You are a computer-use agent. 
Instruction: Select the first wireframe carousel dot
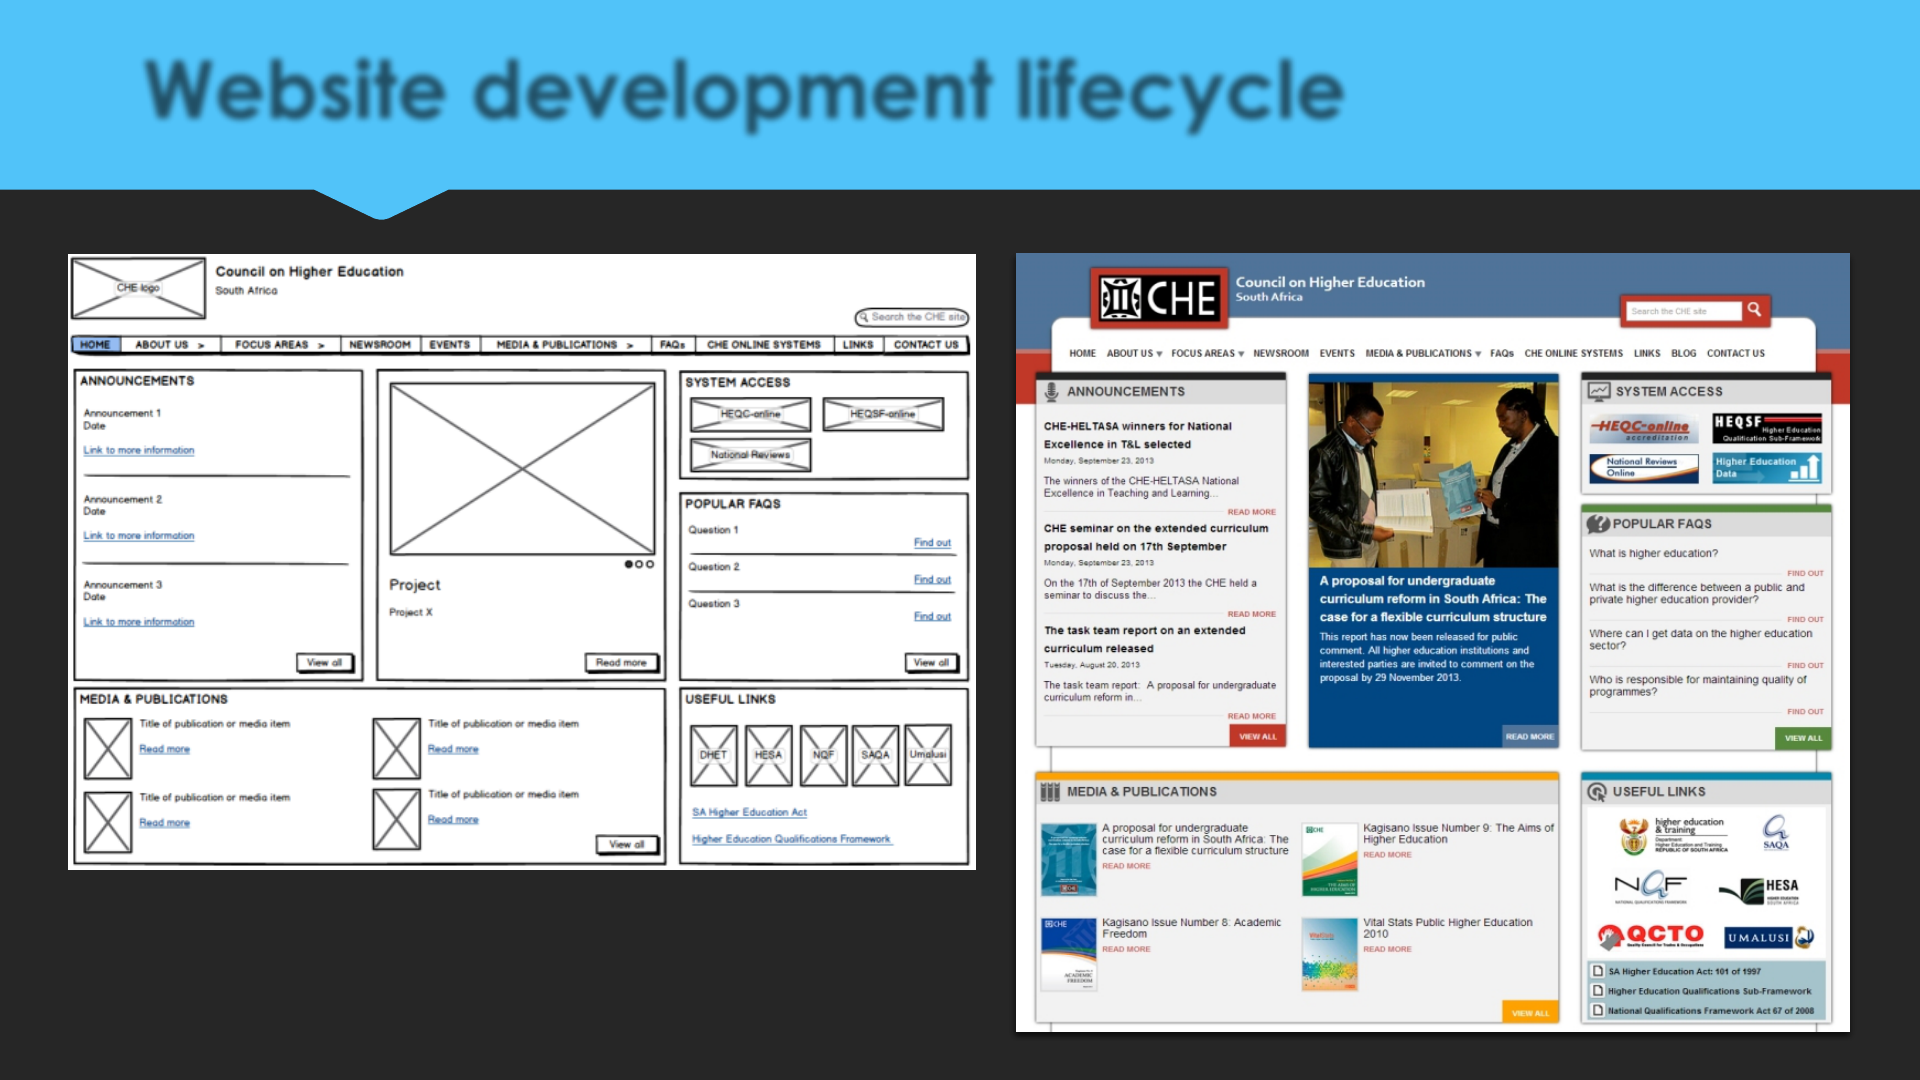tap(629, 564)
